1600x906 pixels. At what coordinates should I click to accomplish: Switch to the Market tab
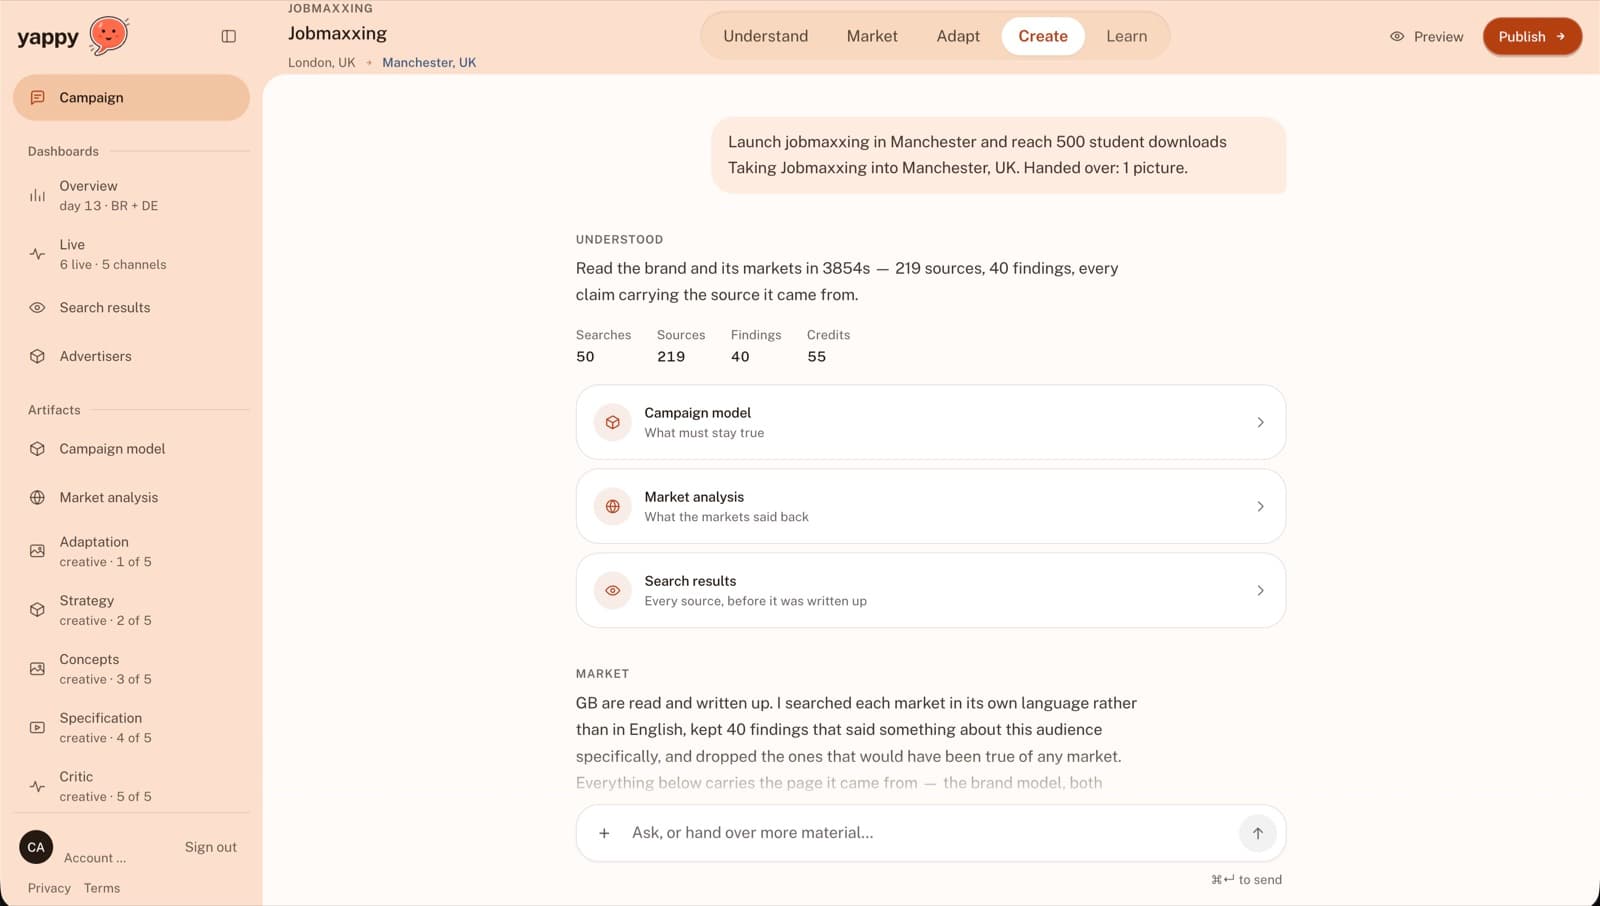[x=872, y=36]
